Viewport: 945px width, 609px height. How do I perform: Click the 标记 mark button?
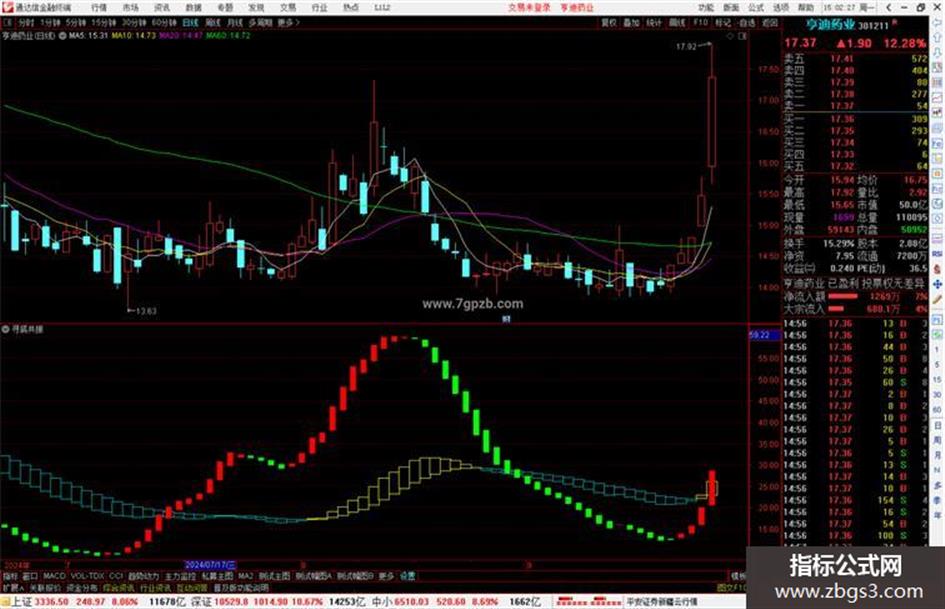[x=723, y=22]
